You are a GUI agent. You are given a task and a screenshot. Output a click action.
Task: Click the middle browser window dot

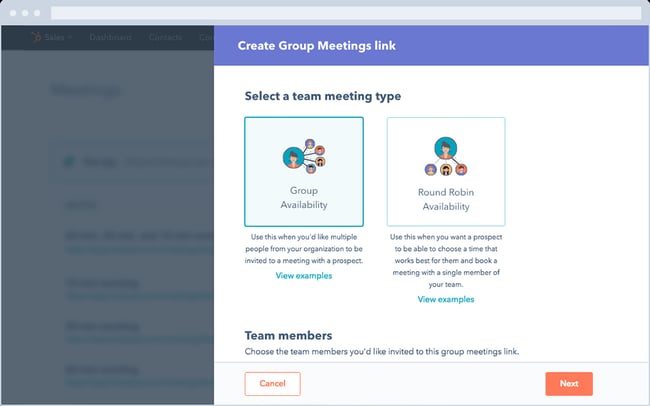pyautogui.click(x=27, y=13)
